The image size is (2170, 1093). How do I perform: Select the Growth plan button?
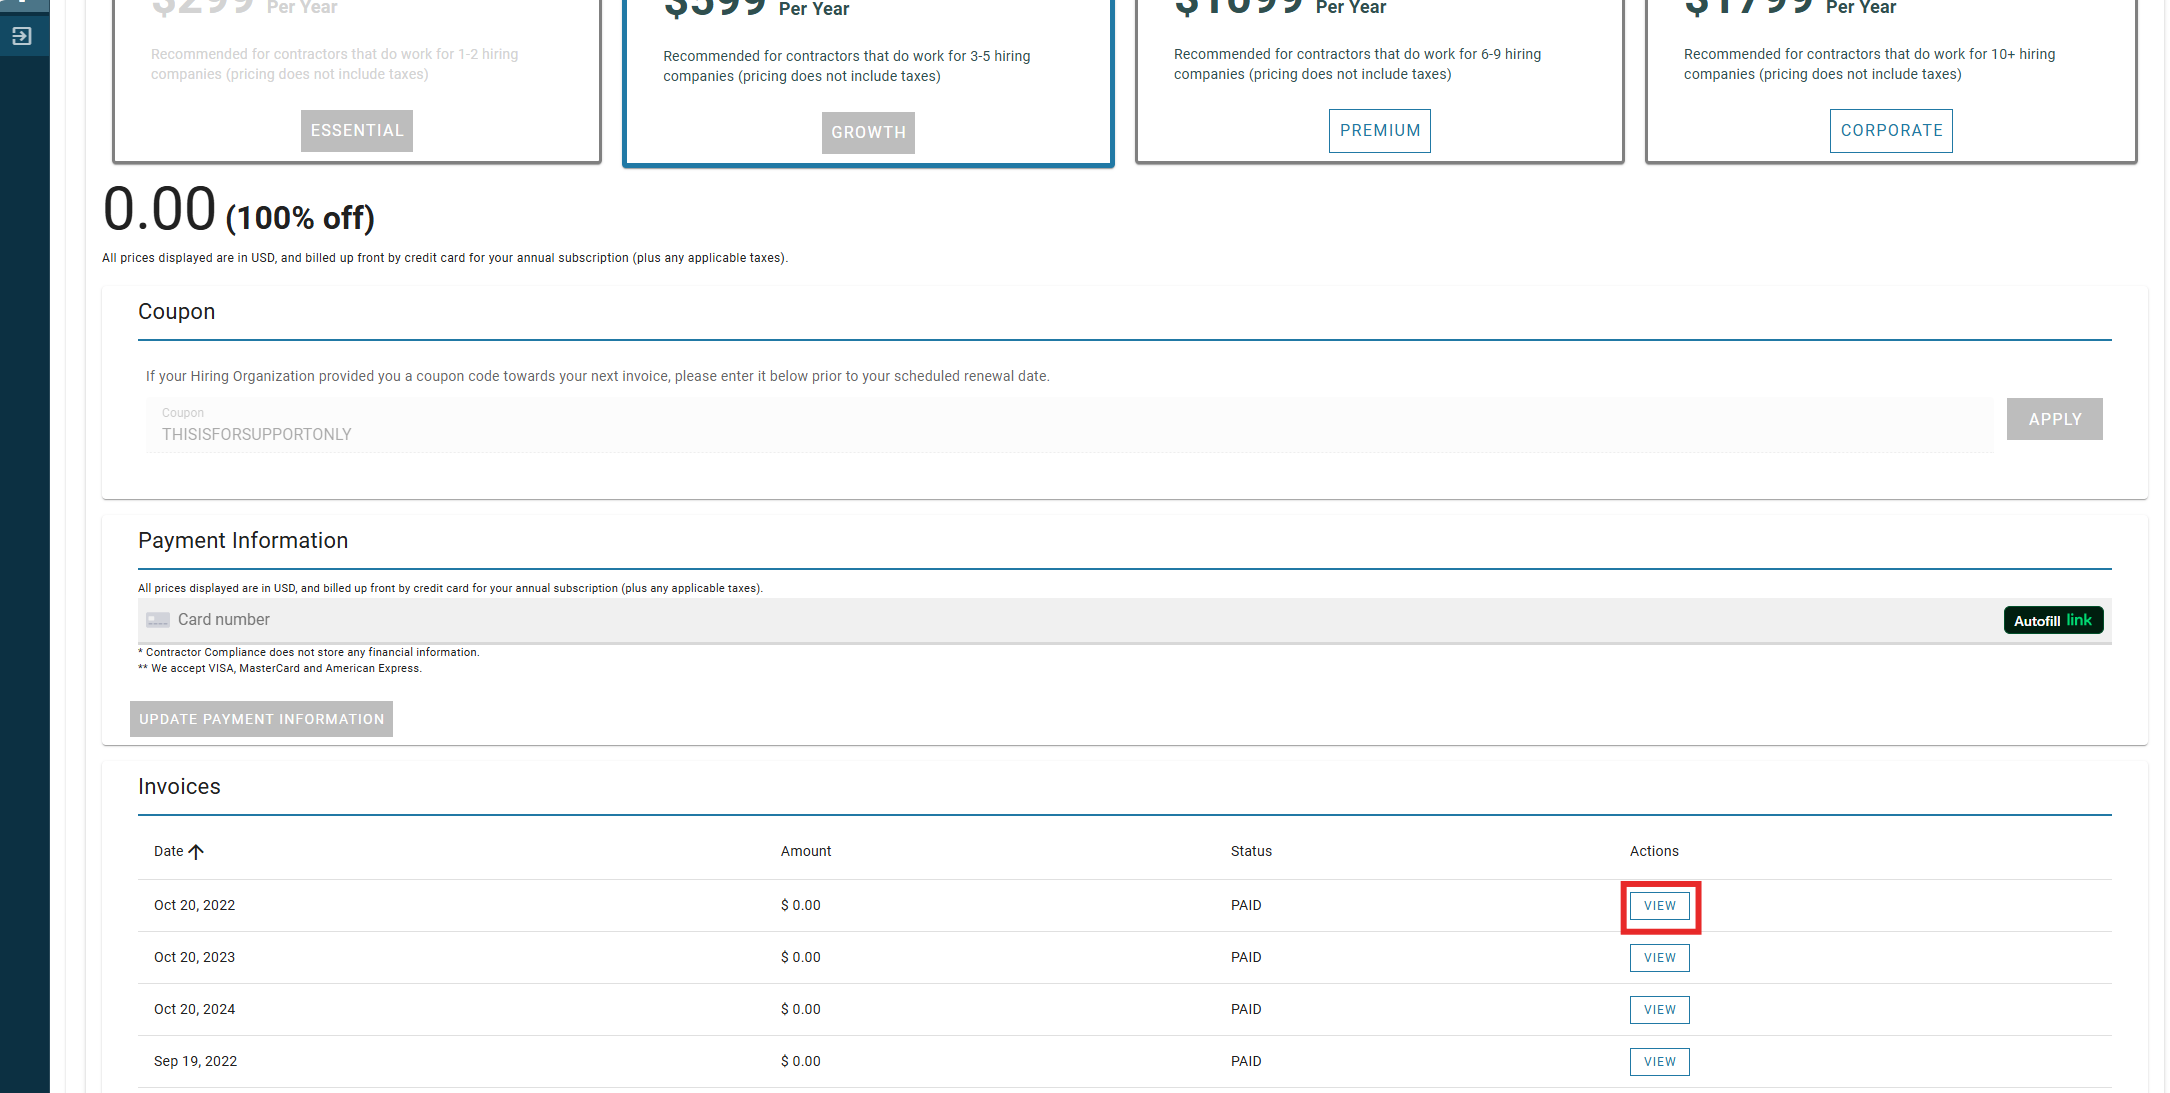click(868, 133)
